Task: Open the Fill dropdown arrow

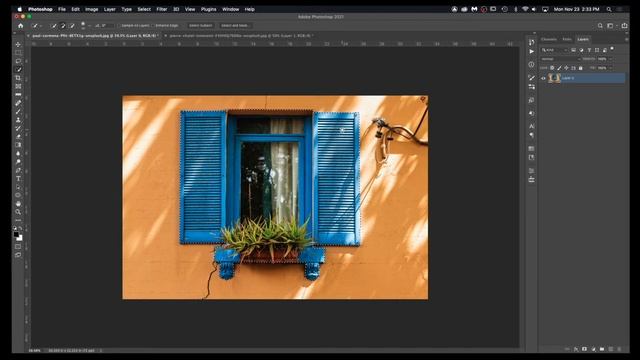Action: coord(611,68)
